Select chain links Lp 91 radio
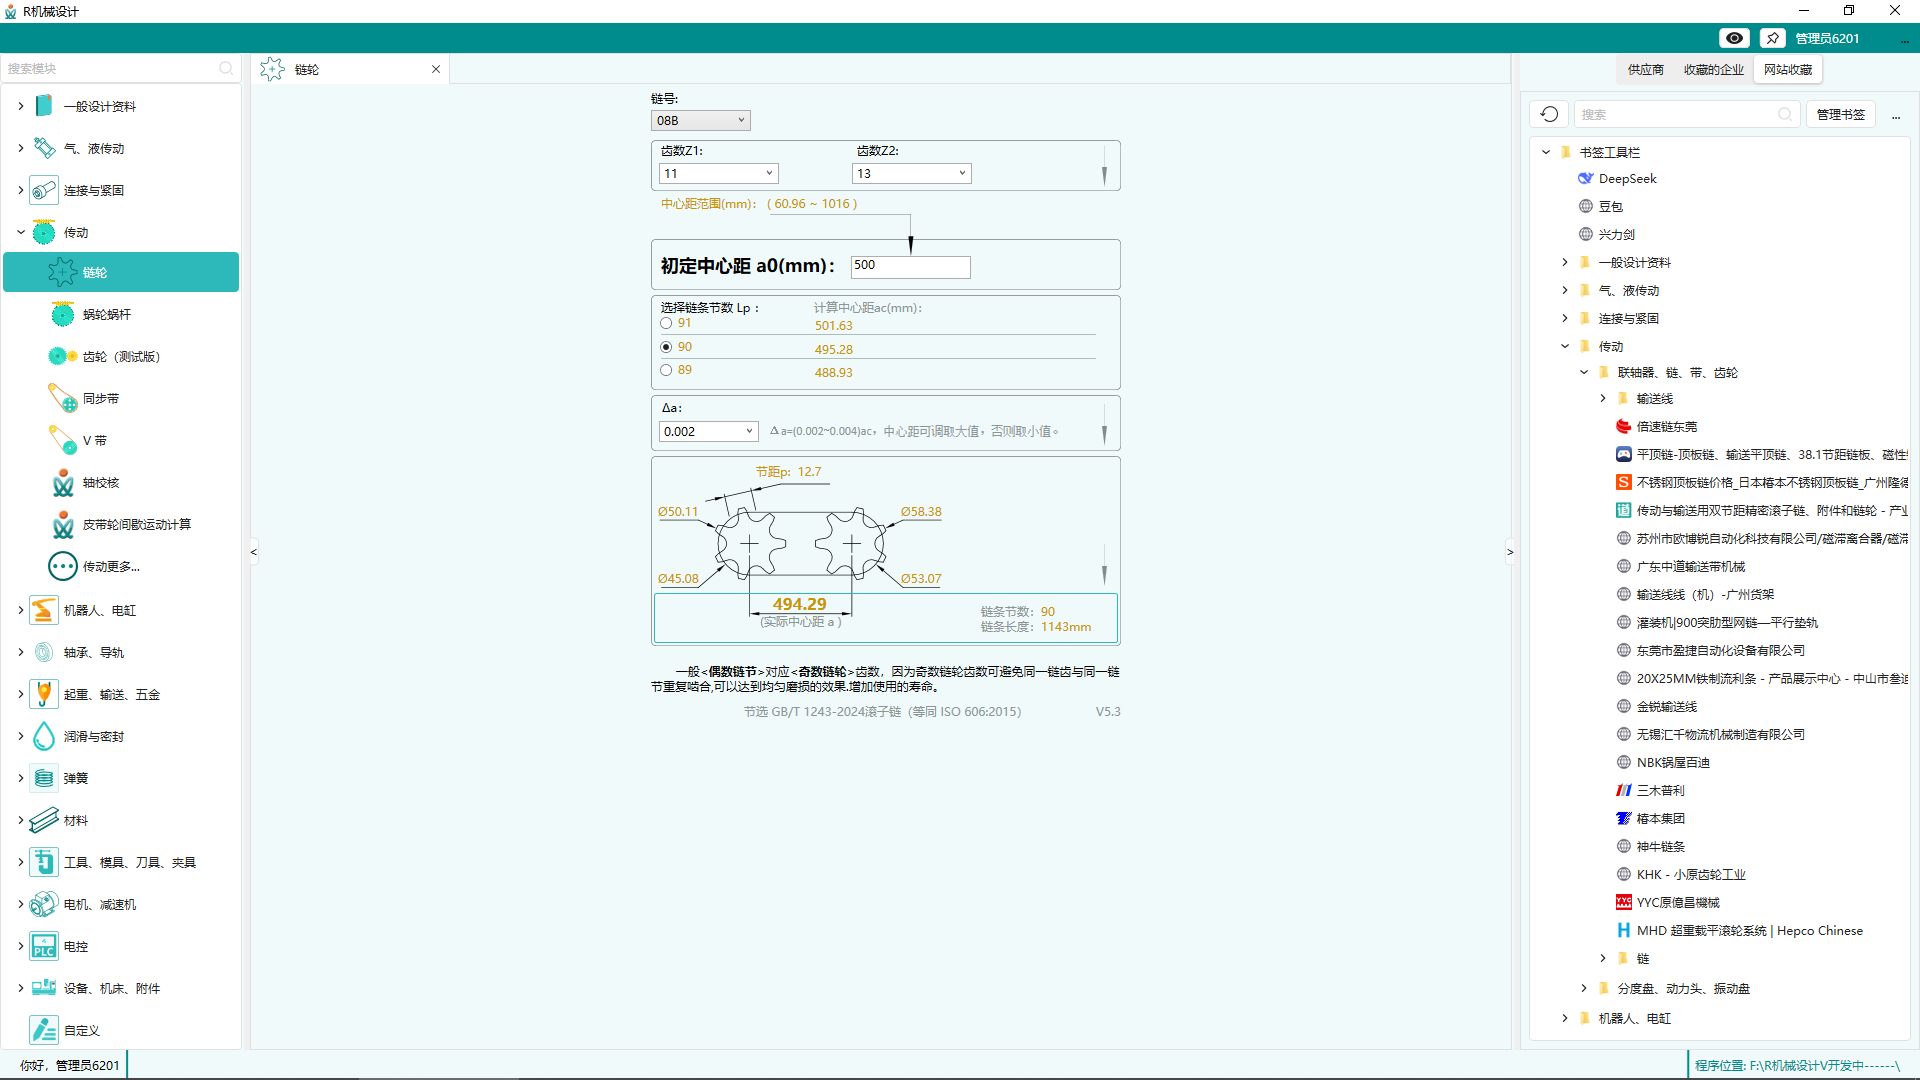Screen dimensions: 1920x1080 coord(666,323)
